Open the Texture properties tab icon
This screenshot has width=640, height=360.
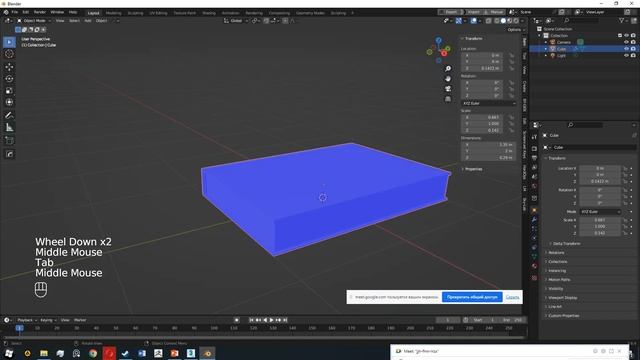[x=534, y=278]
